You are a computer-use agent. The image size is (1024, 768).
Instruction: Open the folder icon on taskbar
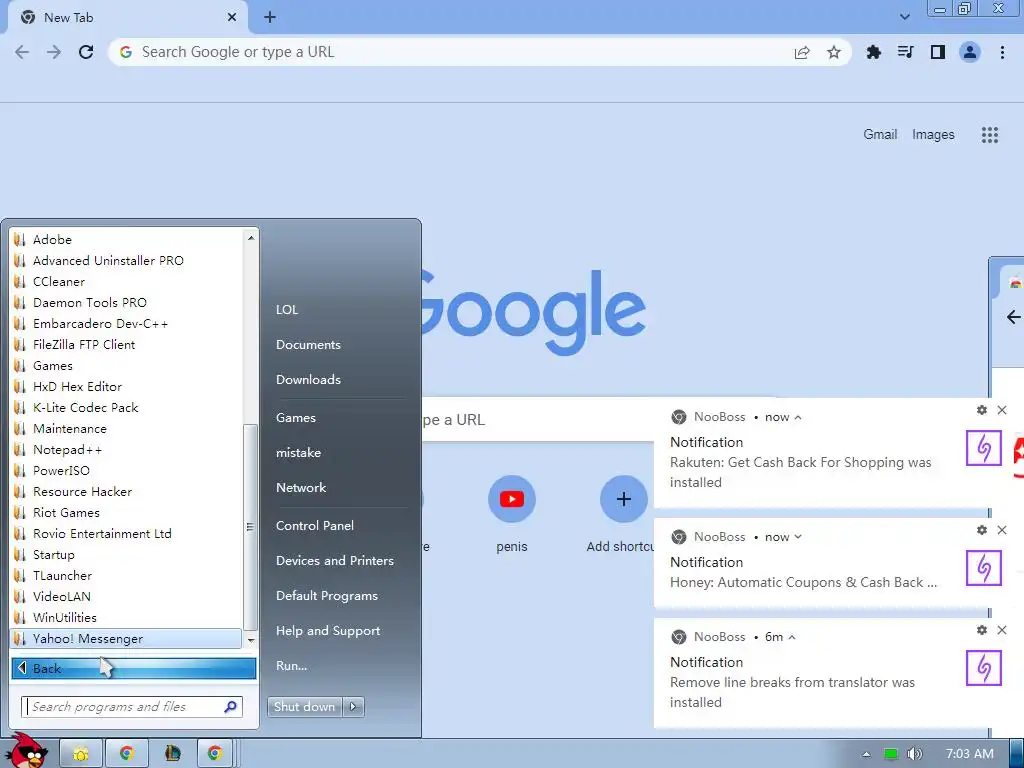[x=81, y=754]
